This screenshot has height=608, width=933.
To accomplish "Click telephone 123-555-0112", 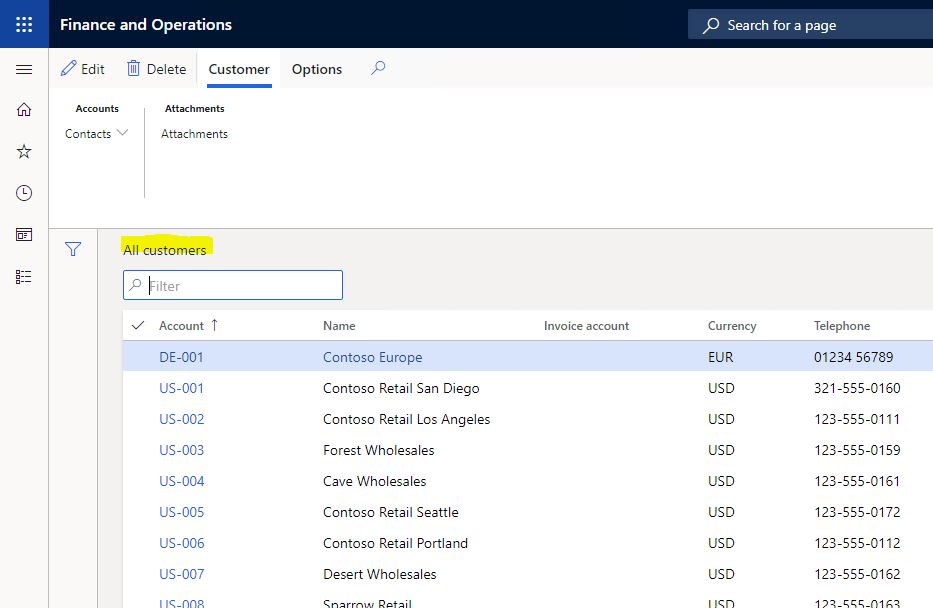I will click(857, 543).
